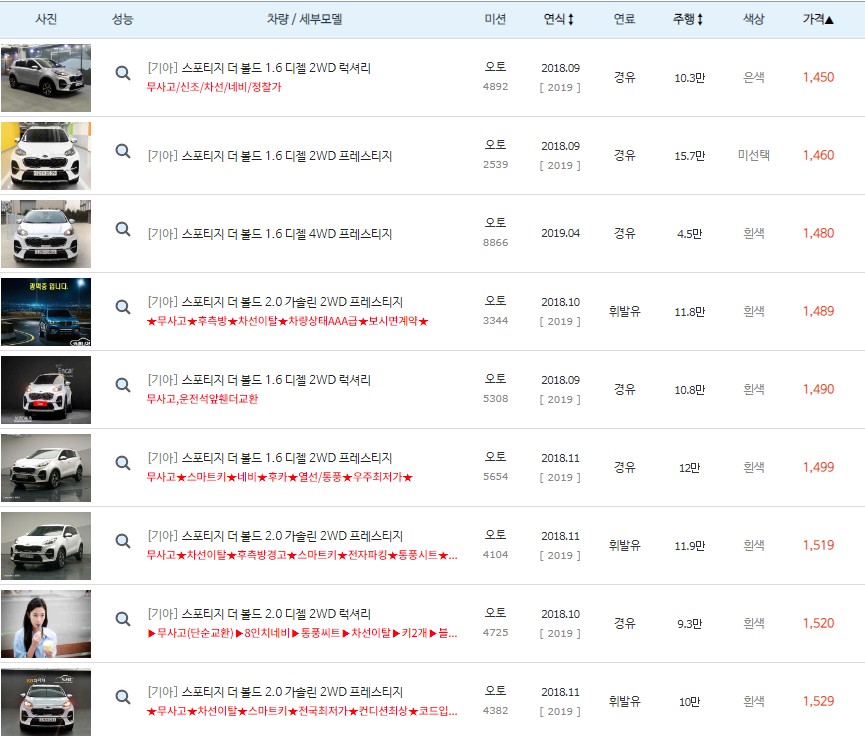Click the price 1,499
This screenshot has height=740, width=865.
tap(818, 467)
